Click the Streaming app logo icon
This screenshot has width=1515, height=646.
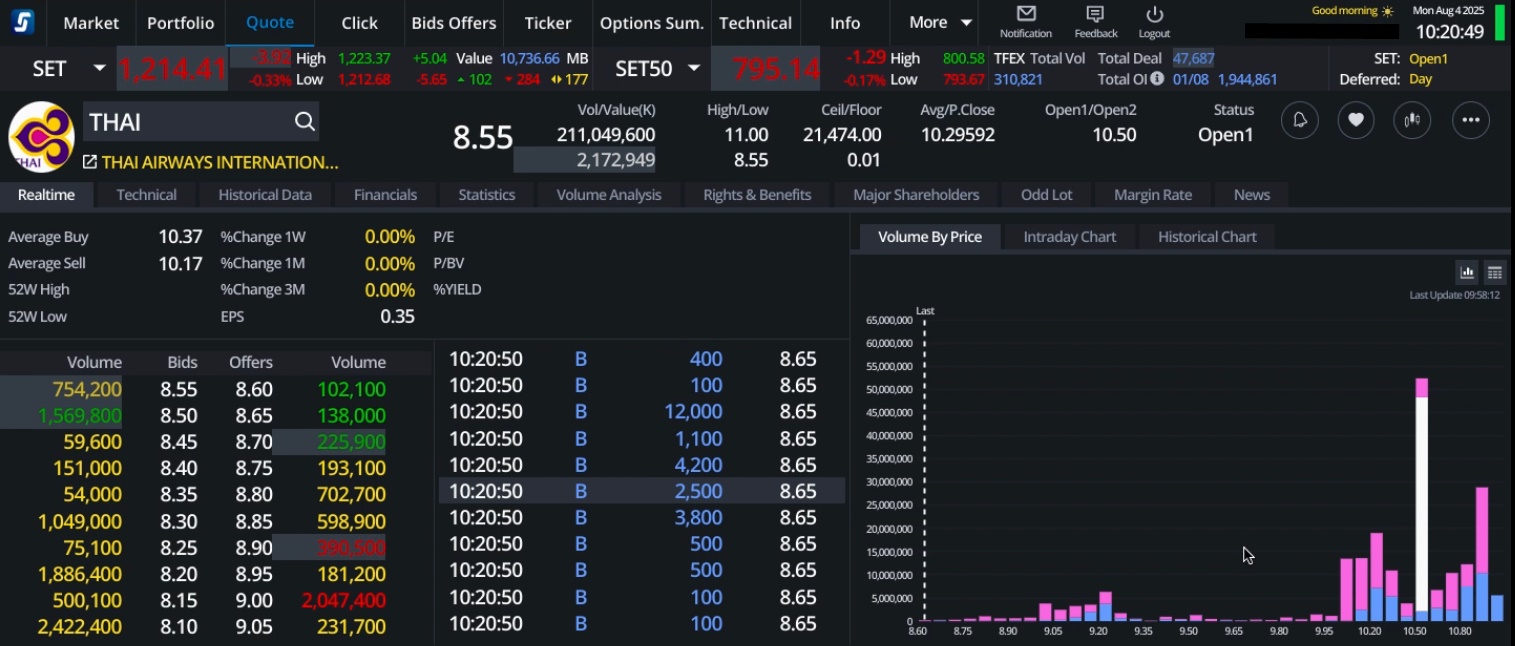tap(21, 22)
